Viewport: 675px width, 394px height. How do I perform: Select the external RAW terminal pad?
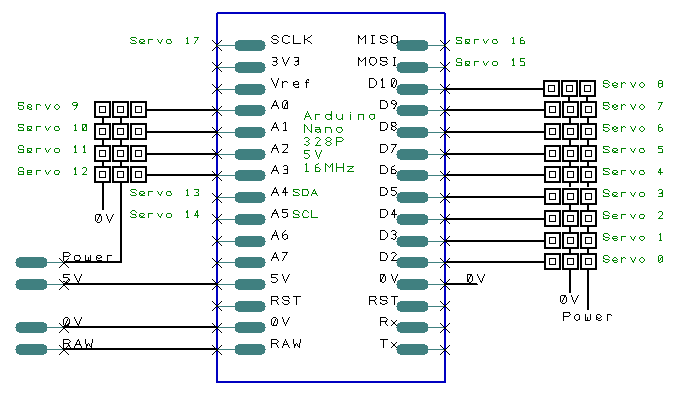[x=31, y=349]
